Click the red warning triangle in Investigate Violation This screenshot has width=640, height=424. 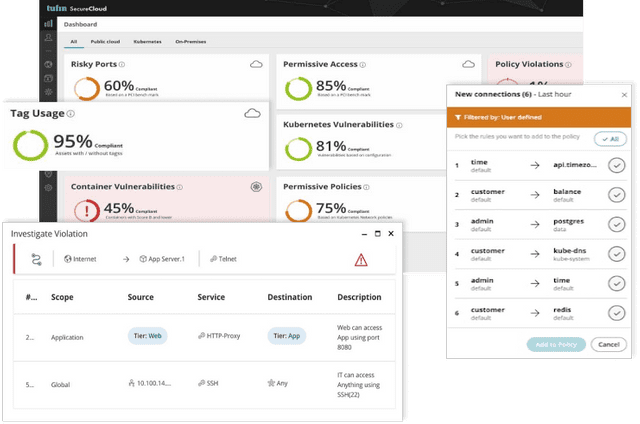(x=360, y=259)
